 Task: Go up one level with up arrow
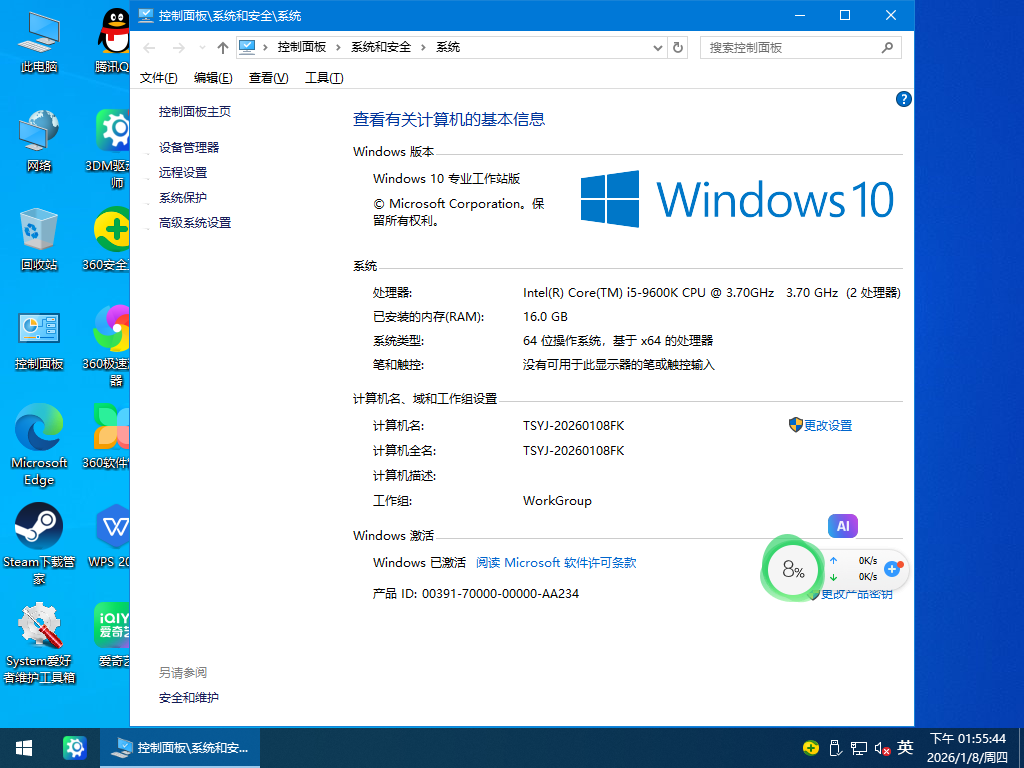pos(223,48)
